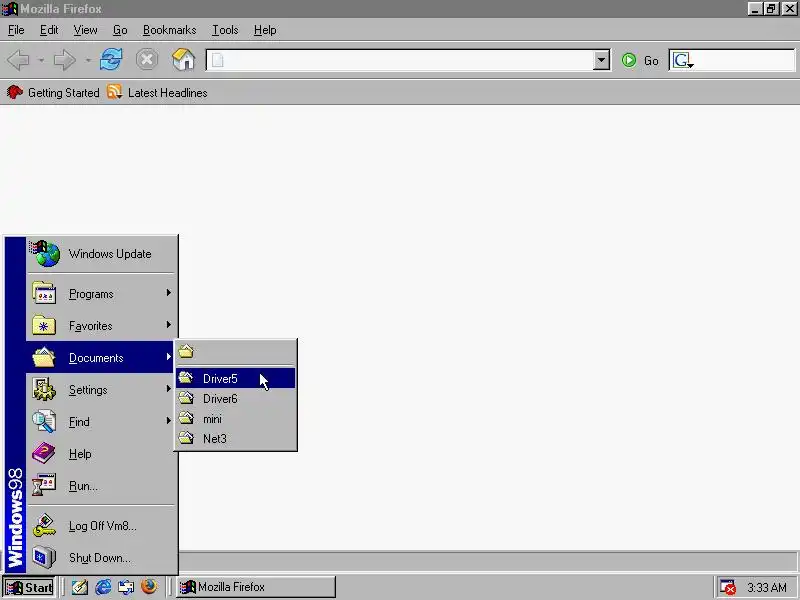Screen dimensions: 800x600
Task: Open Driver5 in the Documents submenu
Action: [x=235, y=378]
